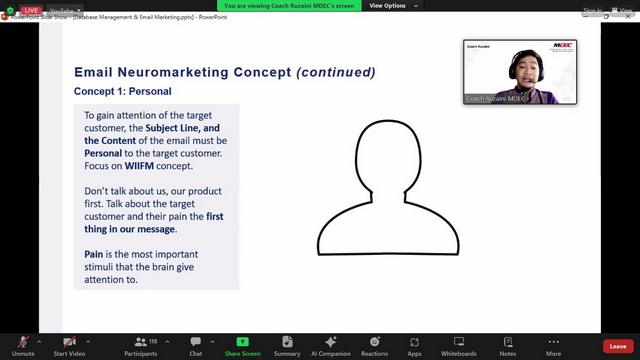Open the Notes tool

(508, 347)
